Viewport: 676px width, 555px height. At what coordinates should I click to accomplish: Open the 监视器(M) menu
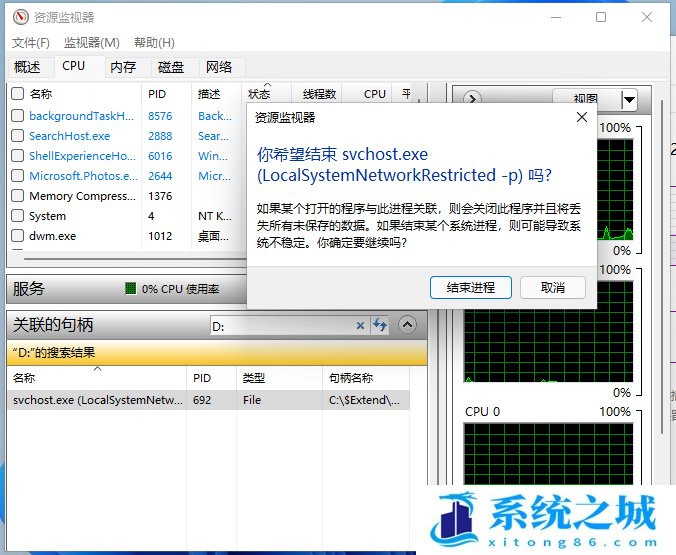click(91, 42)
